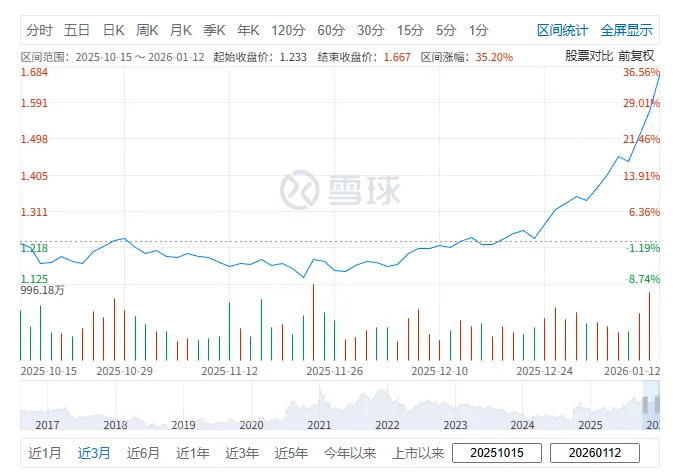Pick the 今年以来 year-to-date range
Viewport: 679px width, 473px height.
[x=350, y=453]
